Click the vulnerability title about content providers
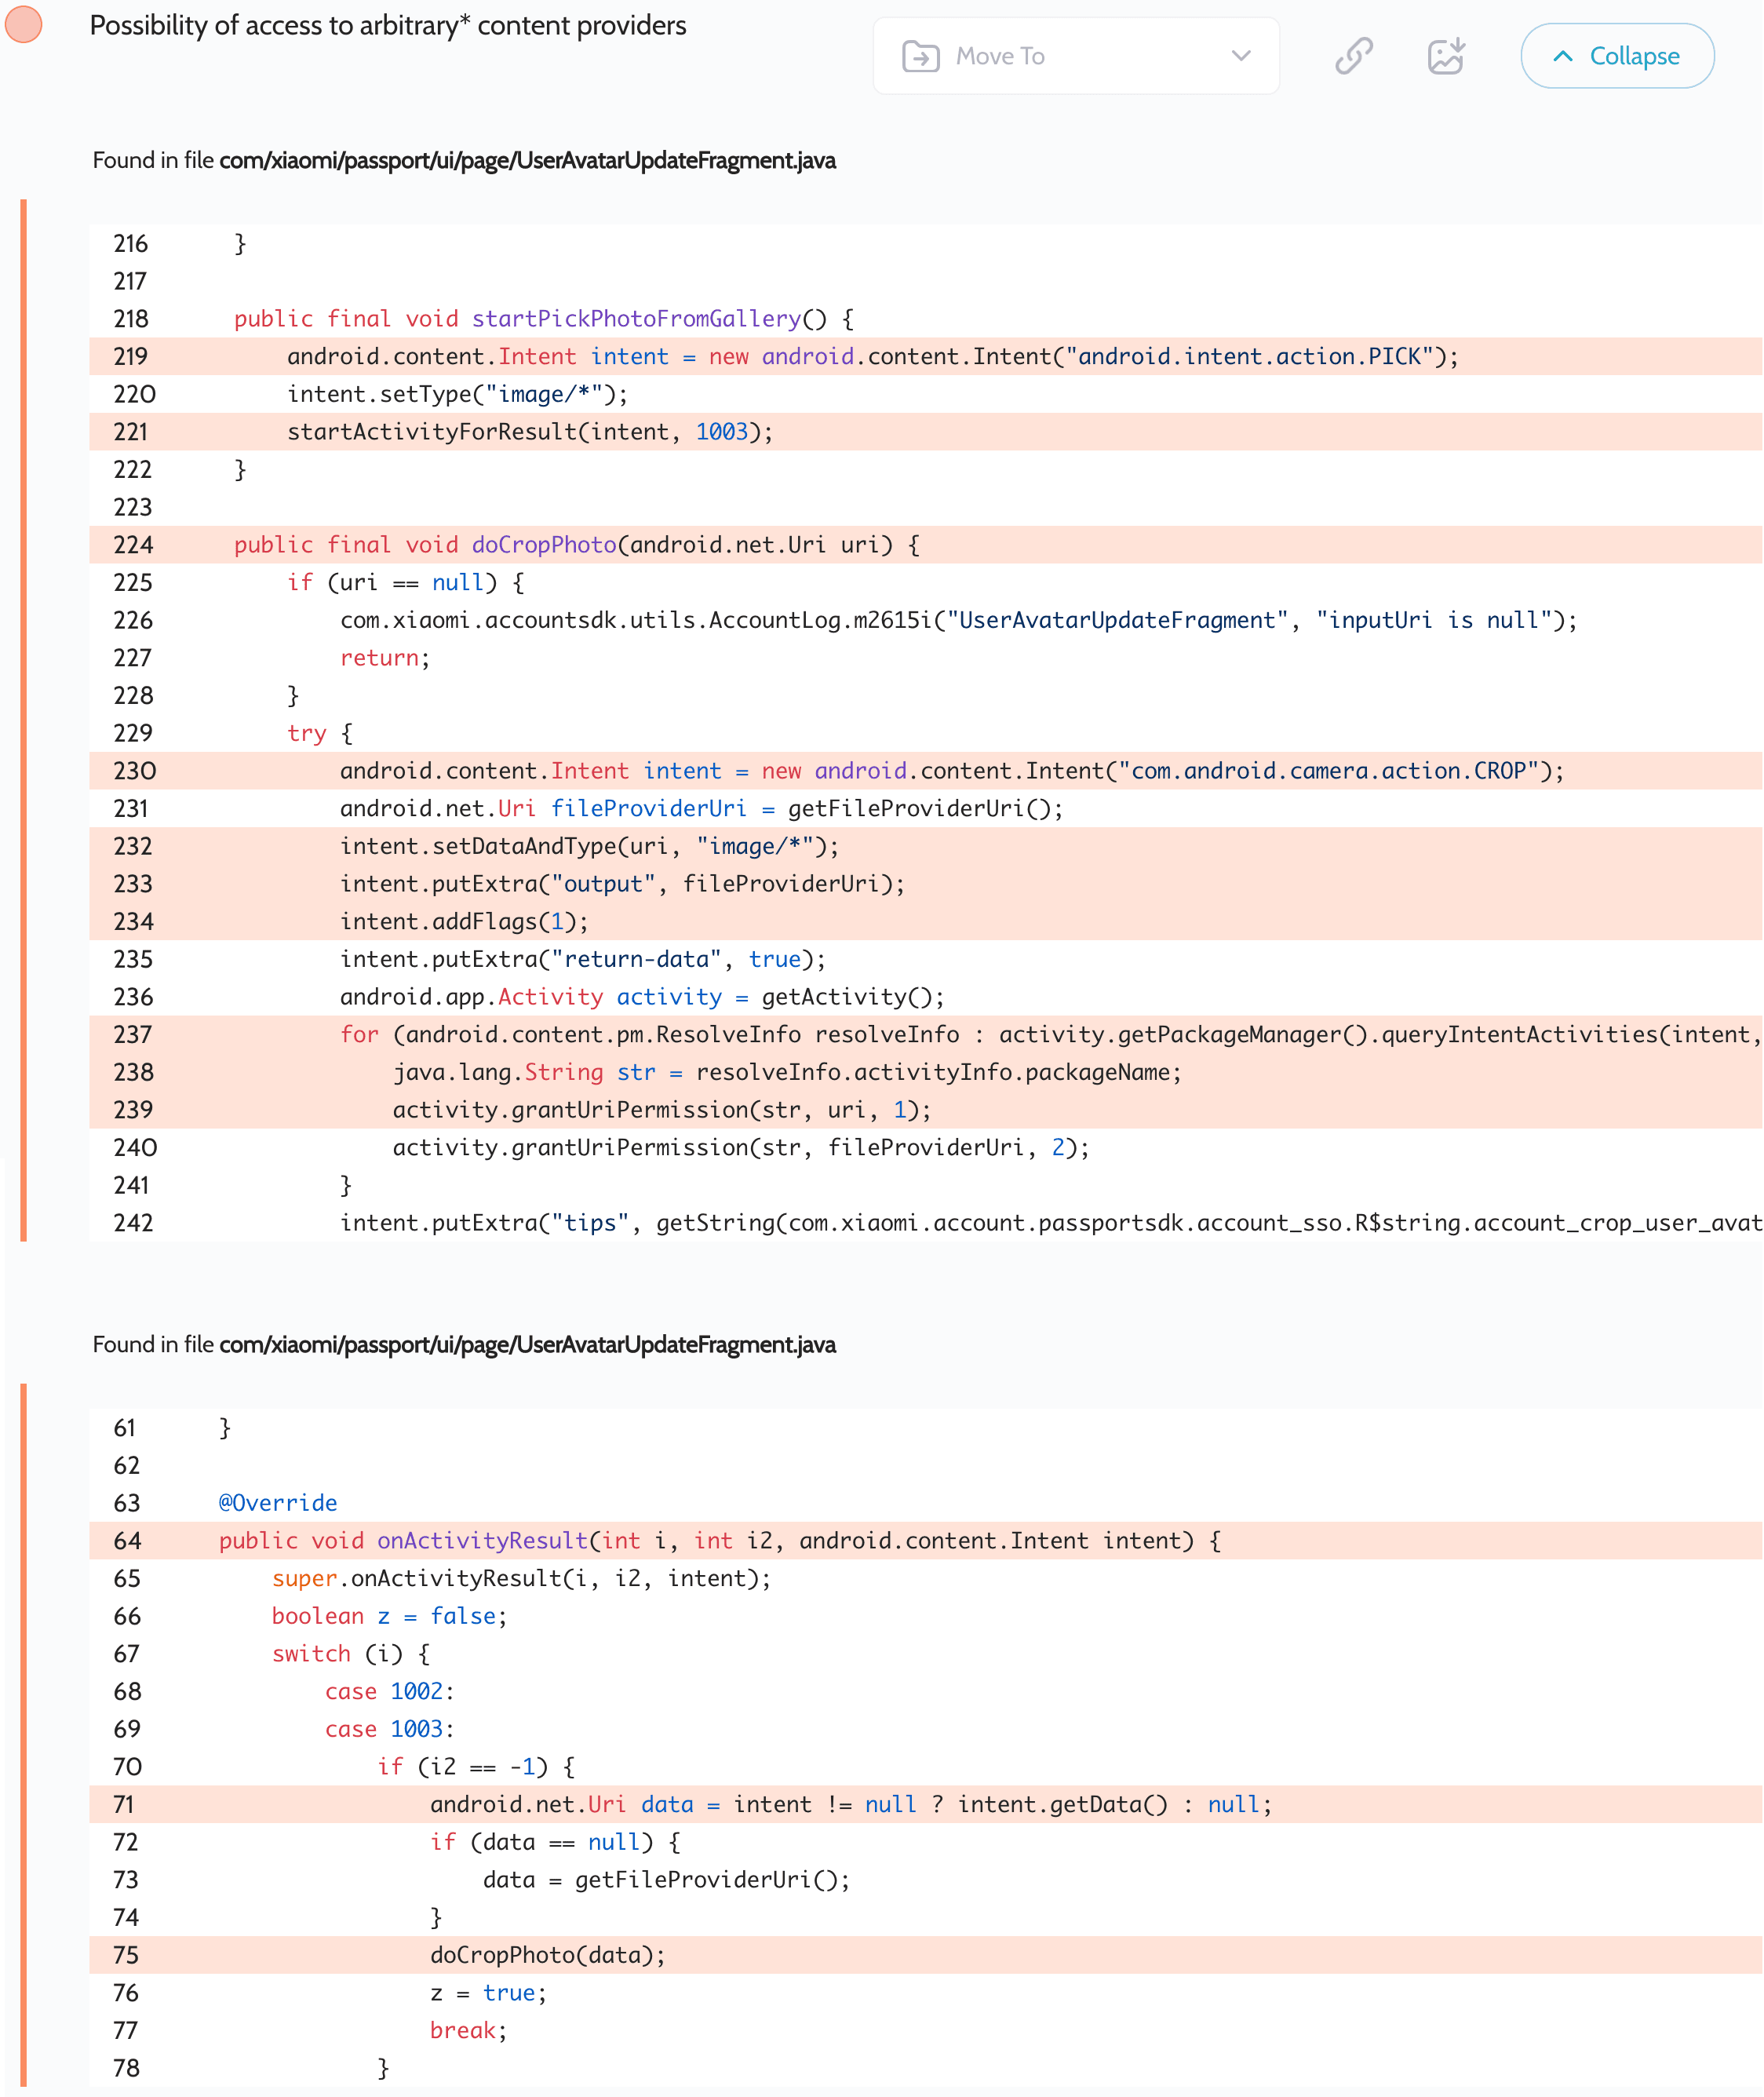Viewport: 1764px width, 2097px height. (388, 26)
